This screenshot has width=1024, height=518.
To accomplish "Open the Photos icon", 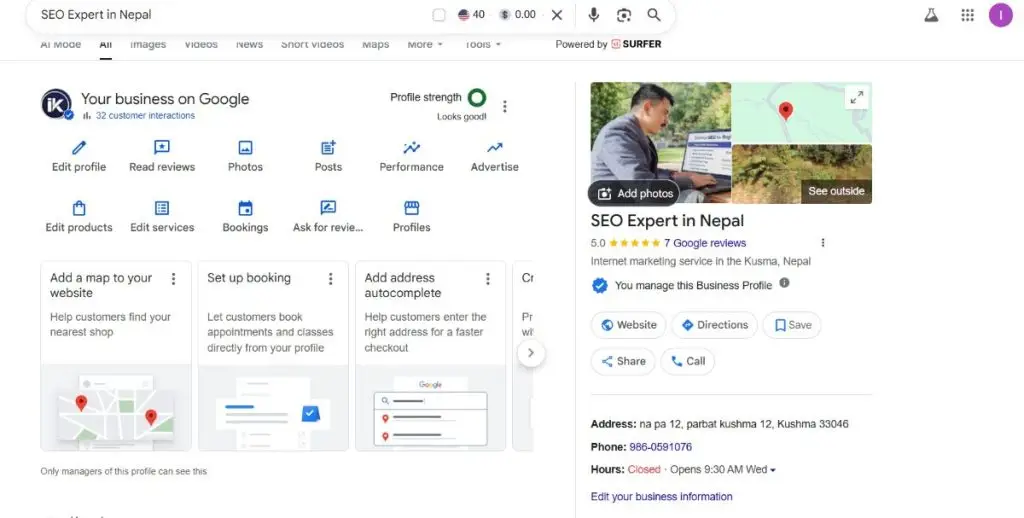I will click(246, 148).
